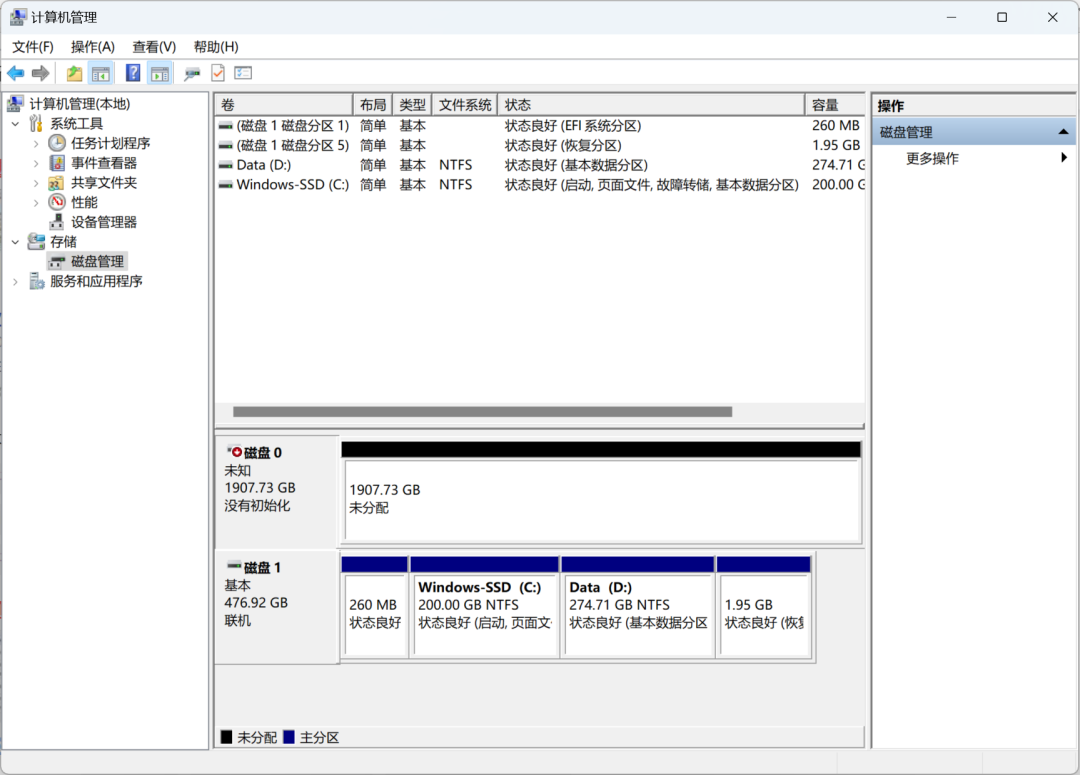Image resolution: width=1080 pixels, height=775 pixels.
Task: Click the Data (D:) volume row icon
Action: tap(225, 165)
